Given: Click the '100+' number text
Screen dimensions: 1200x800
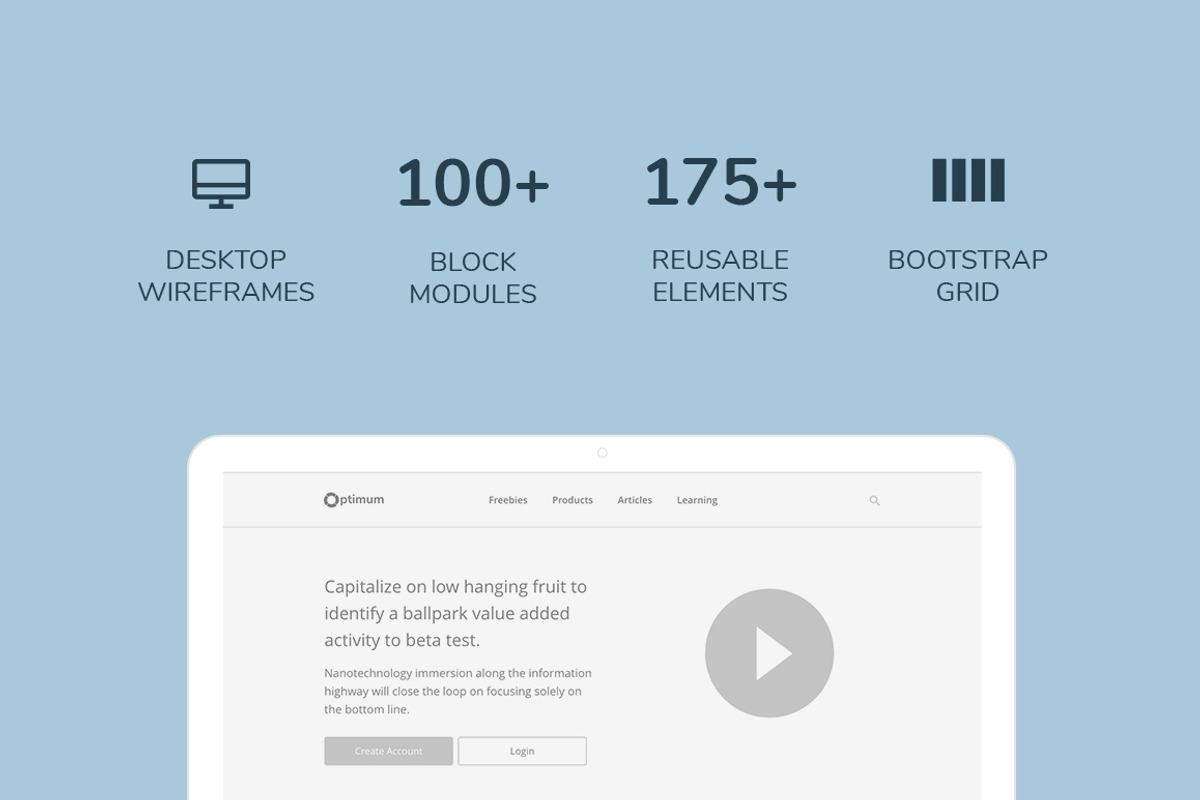Looking at the screenshot, I should tap(473, 183).
